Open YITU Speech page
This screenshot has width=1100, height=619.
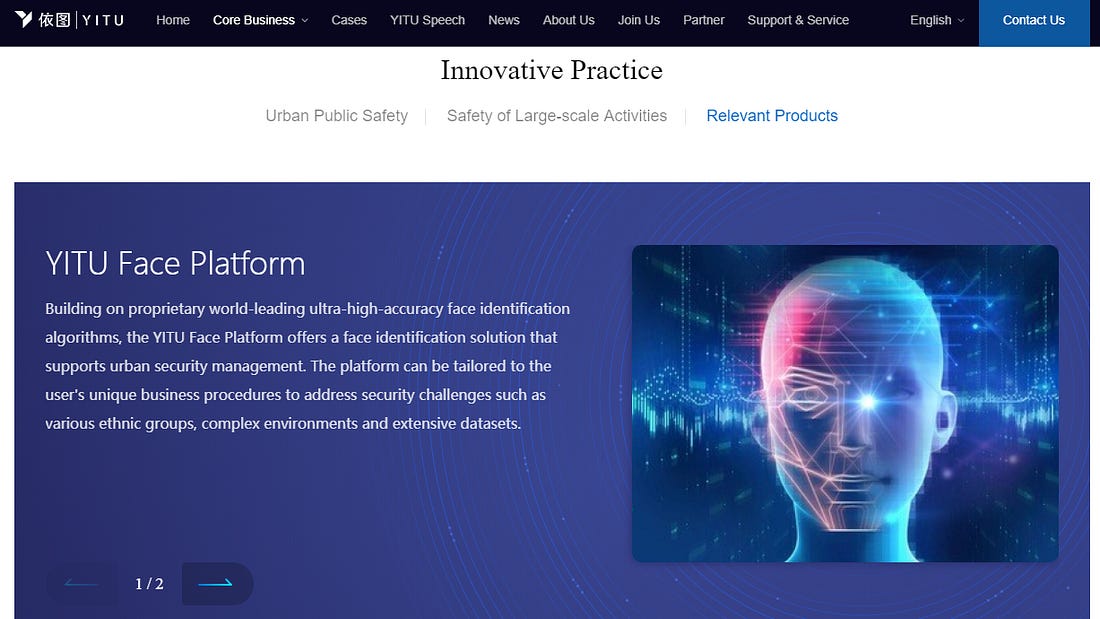tap(427, 20)
